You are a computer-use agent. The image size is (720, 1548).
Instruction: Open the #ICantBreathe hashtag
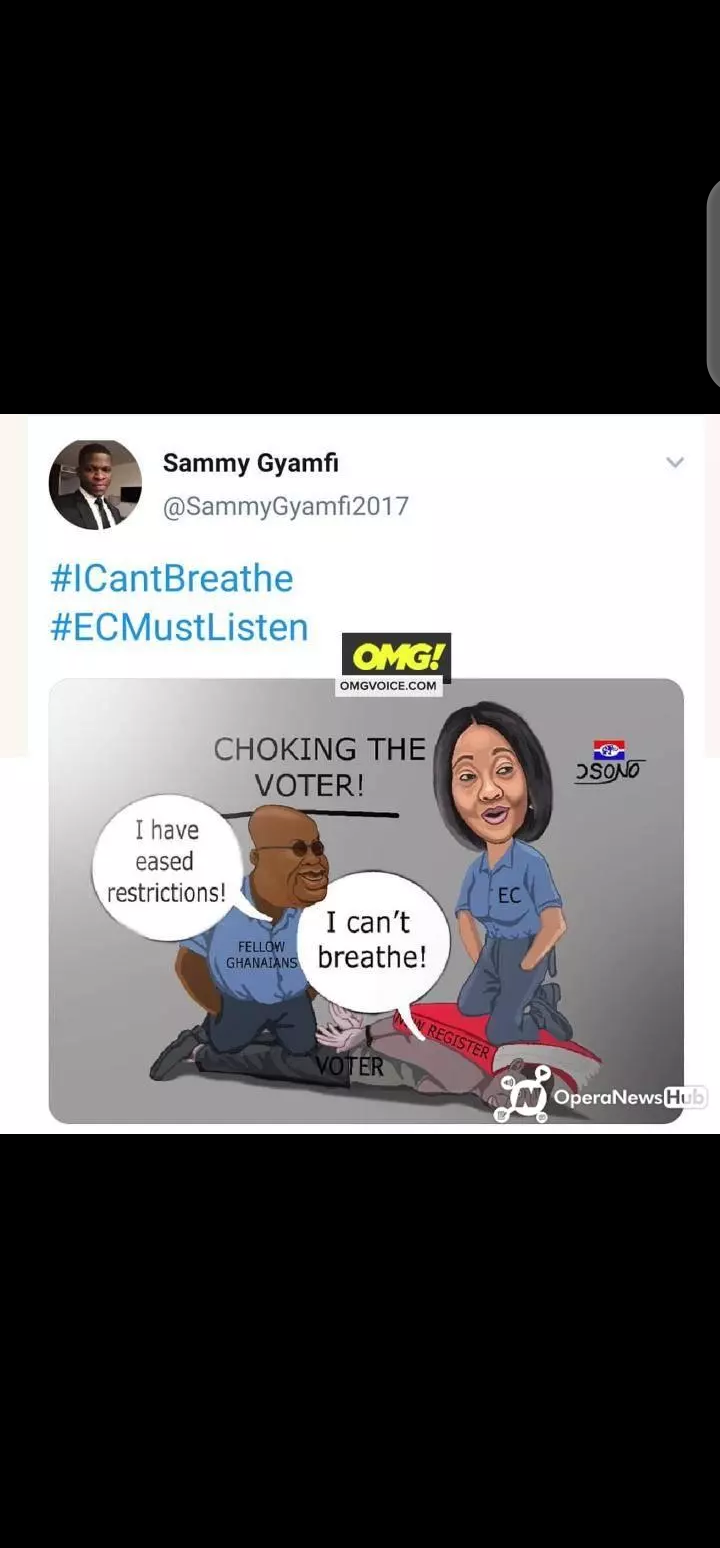172,579
